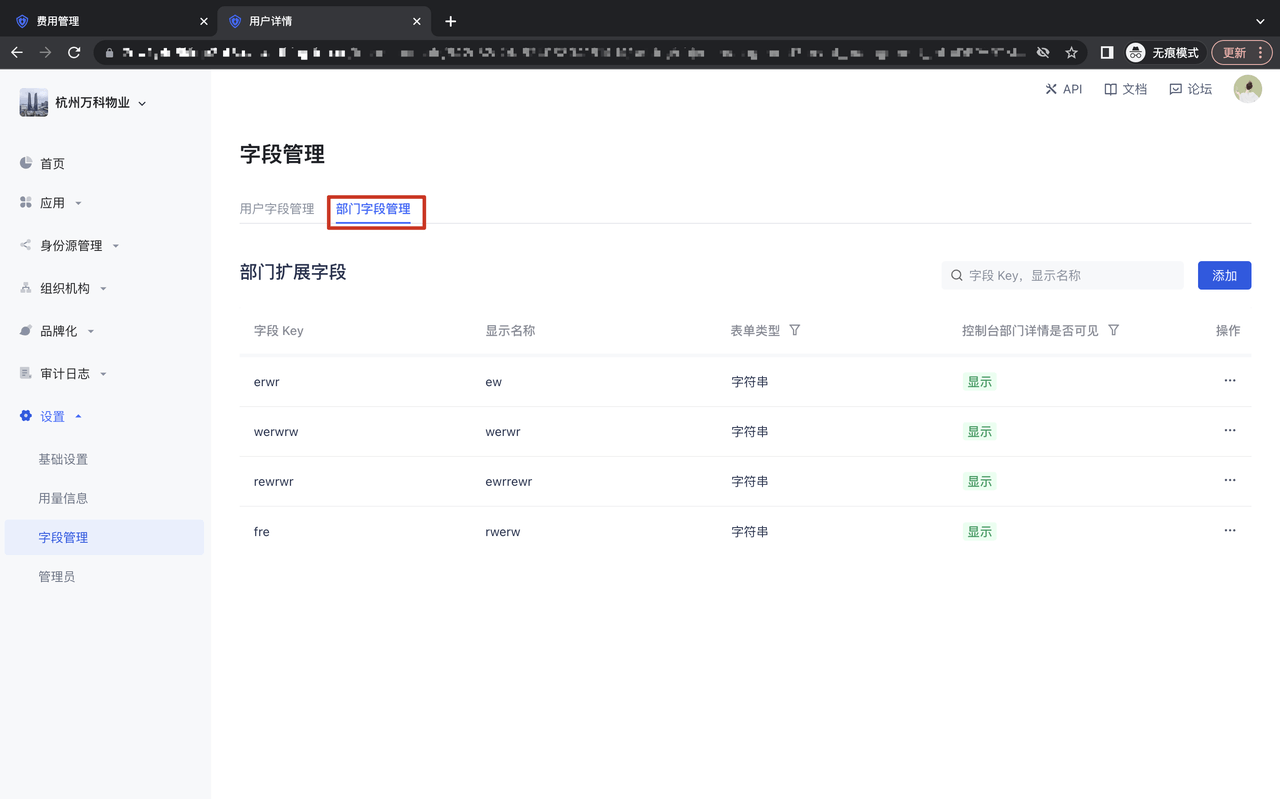Reload the page with browser refresh icon
The image size is (1280, 799).
coord(74,52)
